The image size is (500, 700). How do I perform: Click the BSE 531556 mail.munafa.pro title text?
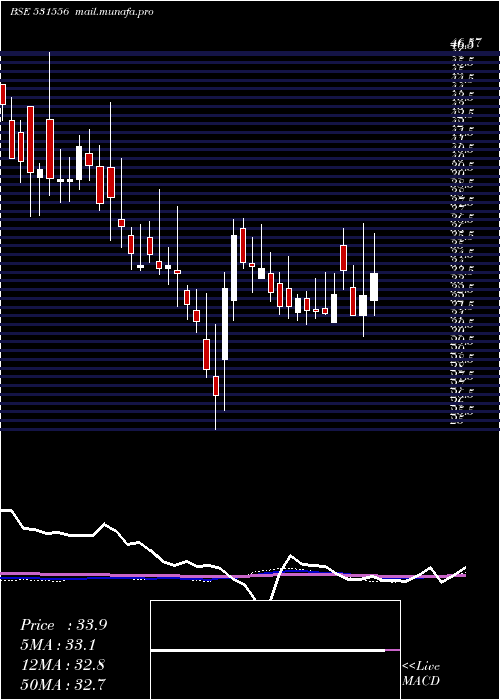pos(82,12)
